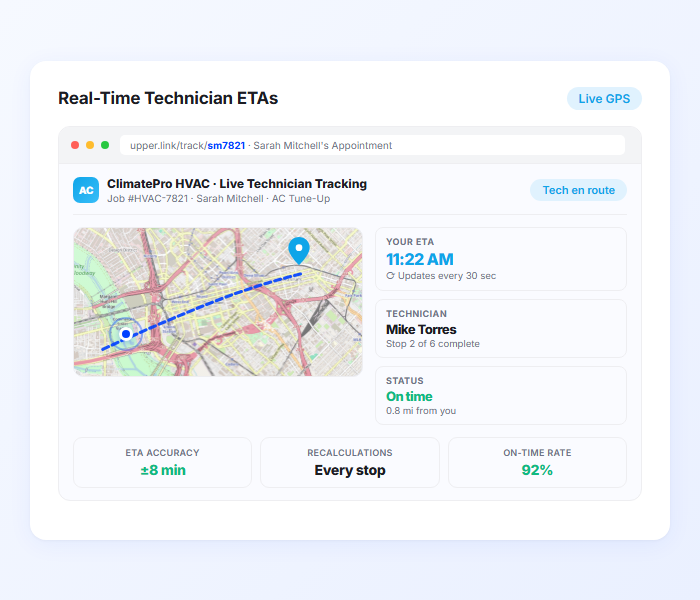Click the technician name Mike Torres
Image resolution: width=700 pixels, height=600 pixels.
click(421, 329)
